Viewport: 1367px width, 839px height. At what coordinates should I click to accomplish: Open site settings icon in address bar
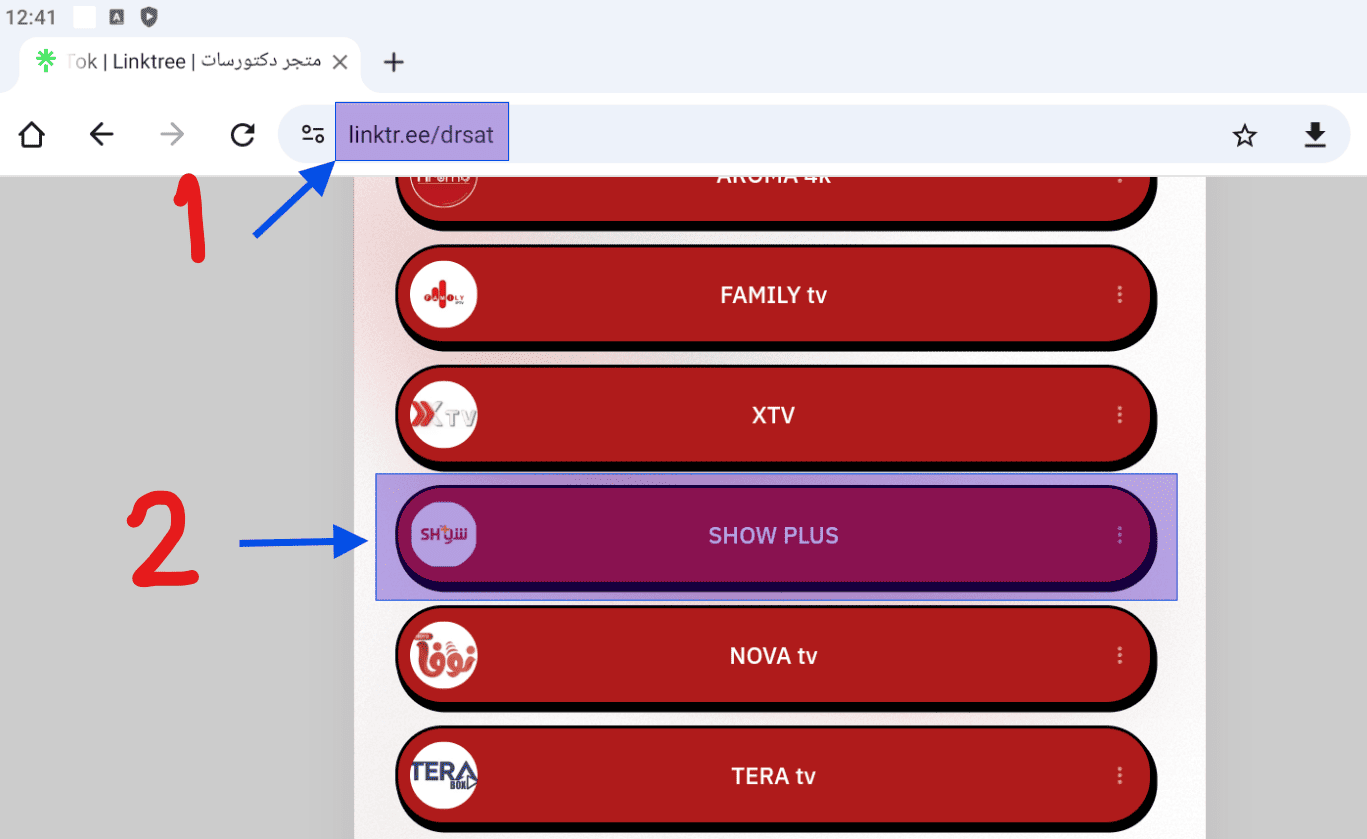313,134
